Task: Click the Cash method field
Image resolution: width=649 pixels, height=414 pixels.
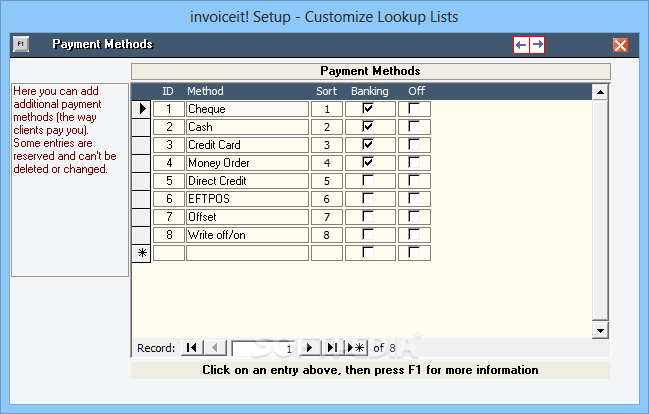Action: click(248, 127)
